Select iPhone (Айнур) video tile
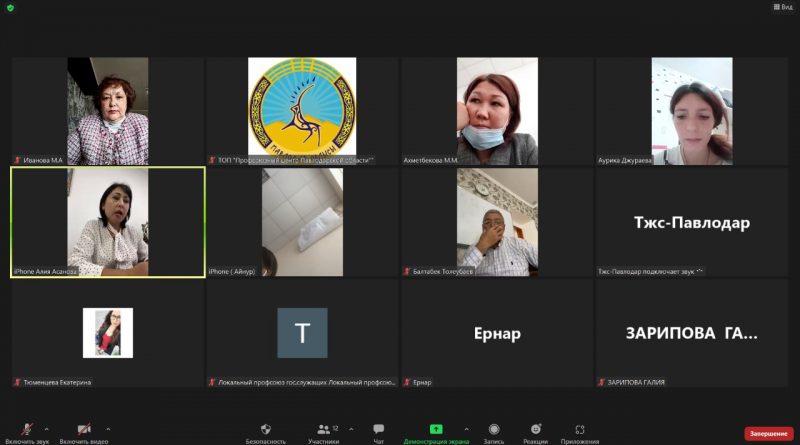Viewport: 800px width, 445px height. coord(302,222)
